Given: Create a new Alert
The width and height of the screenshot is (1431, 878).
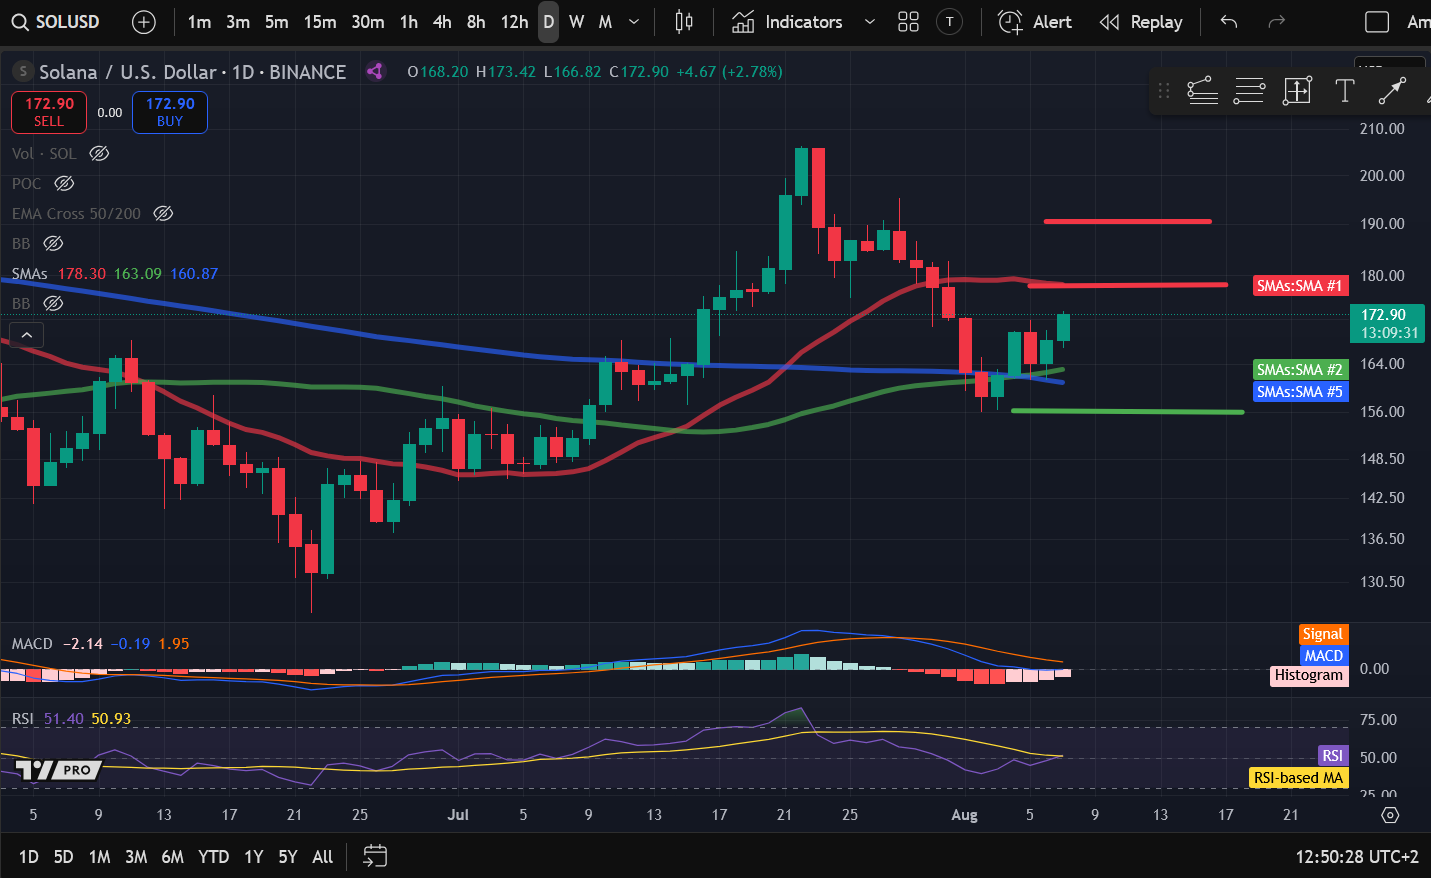Looking at the screenshot, I should click(x=1035, y=22).
